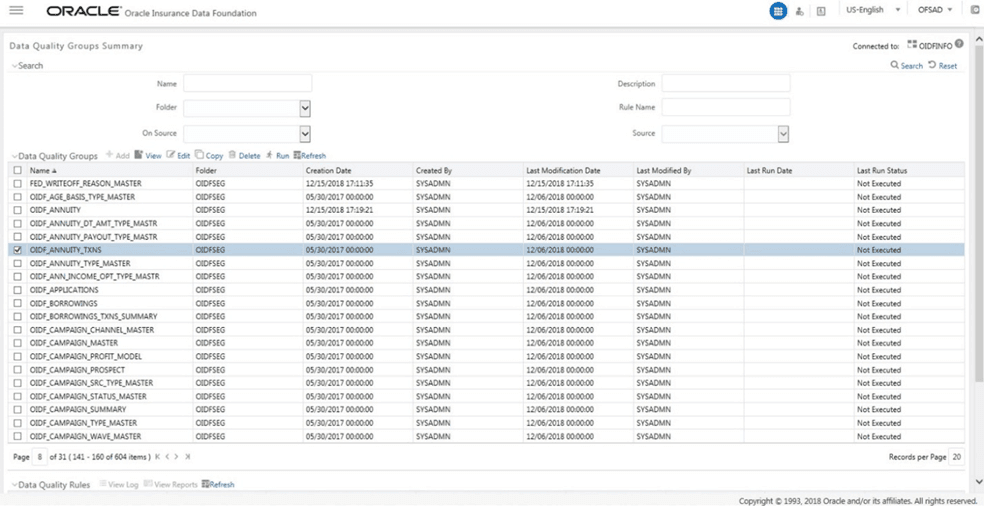Focus the Rule Name search field
The image size is (984, 506).
point(726,107)
